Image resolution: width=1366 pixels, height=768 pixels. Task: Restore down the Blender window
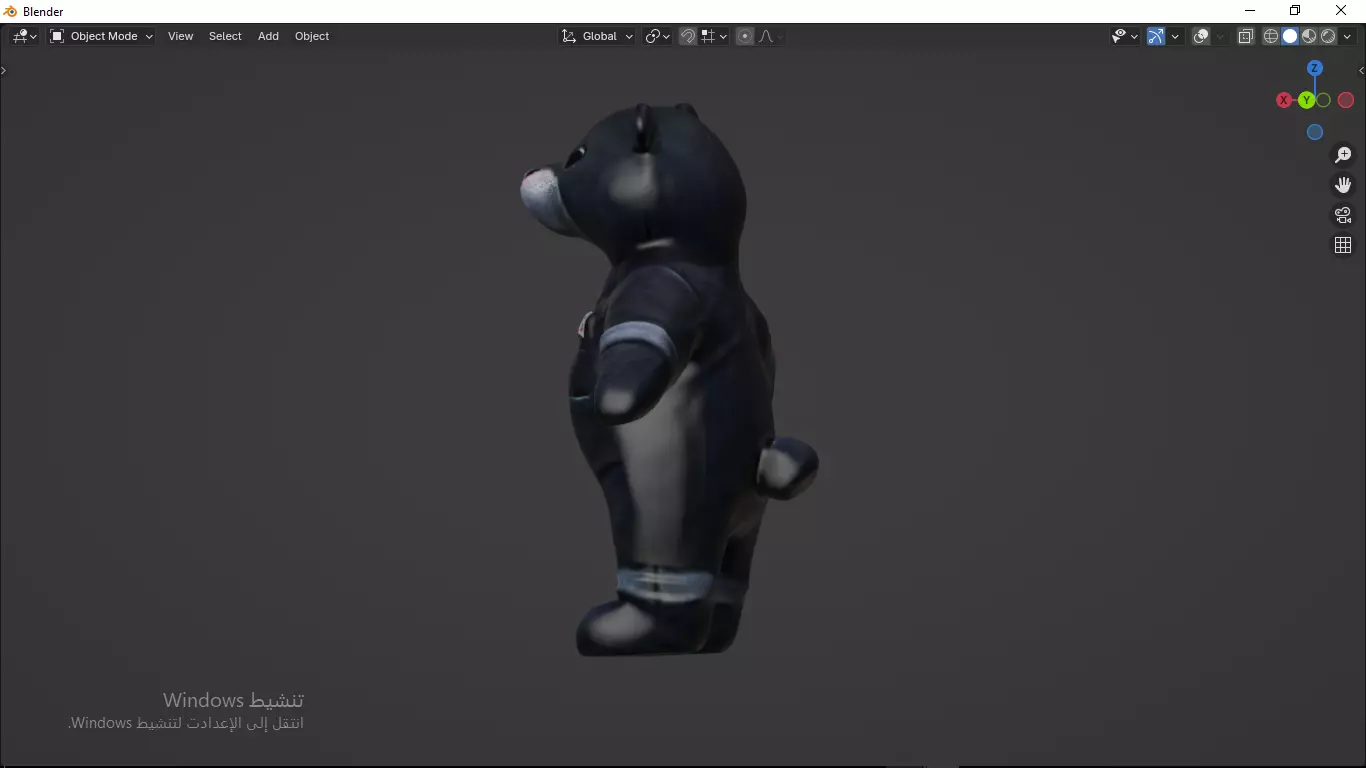(1295, 11)
